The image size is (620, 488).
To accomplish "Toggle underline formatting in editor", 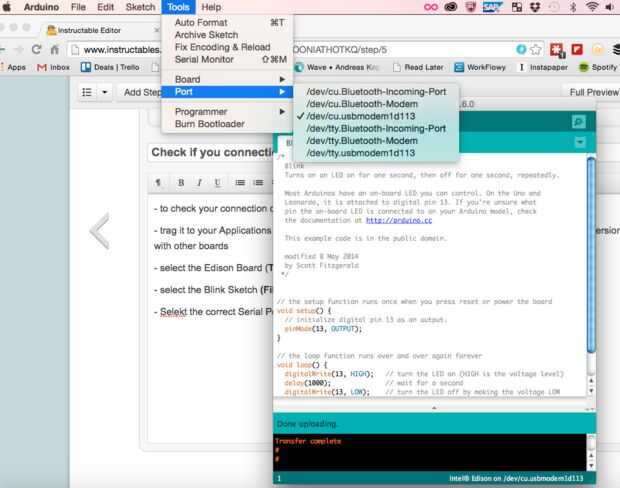I will (x=217, y=183).
